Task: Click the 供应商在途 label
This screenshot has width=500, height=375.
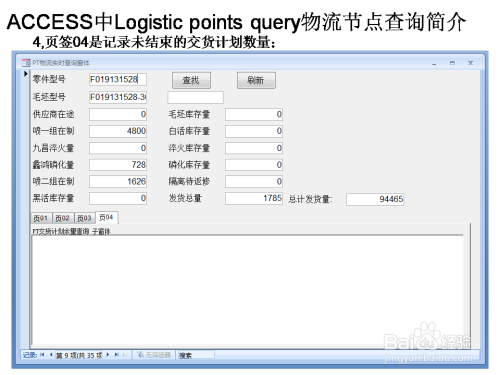Action: [x=53, y=114]
